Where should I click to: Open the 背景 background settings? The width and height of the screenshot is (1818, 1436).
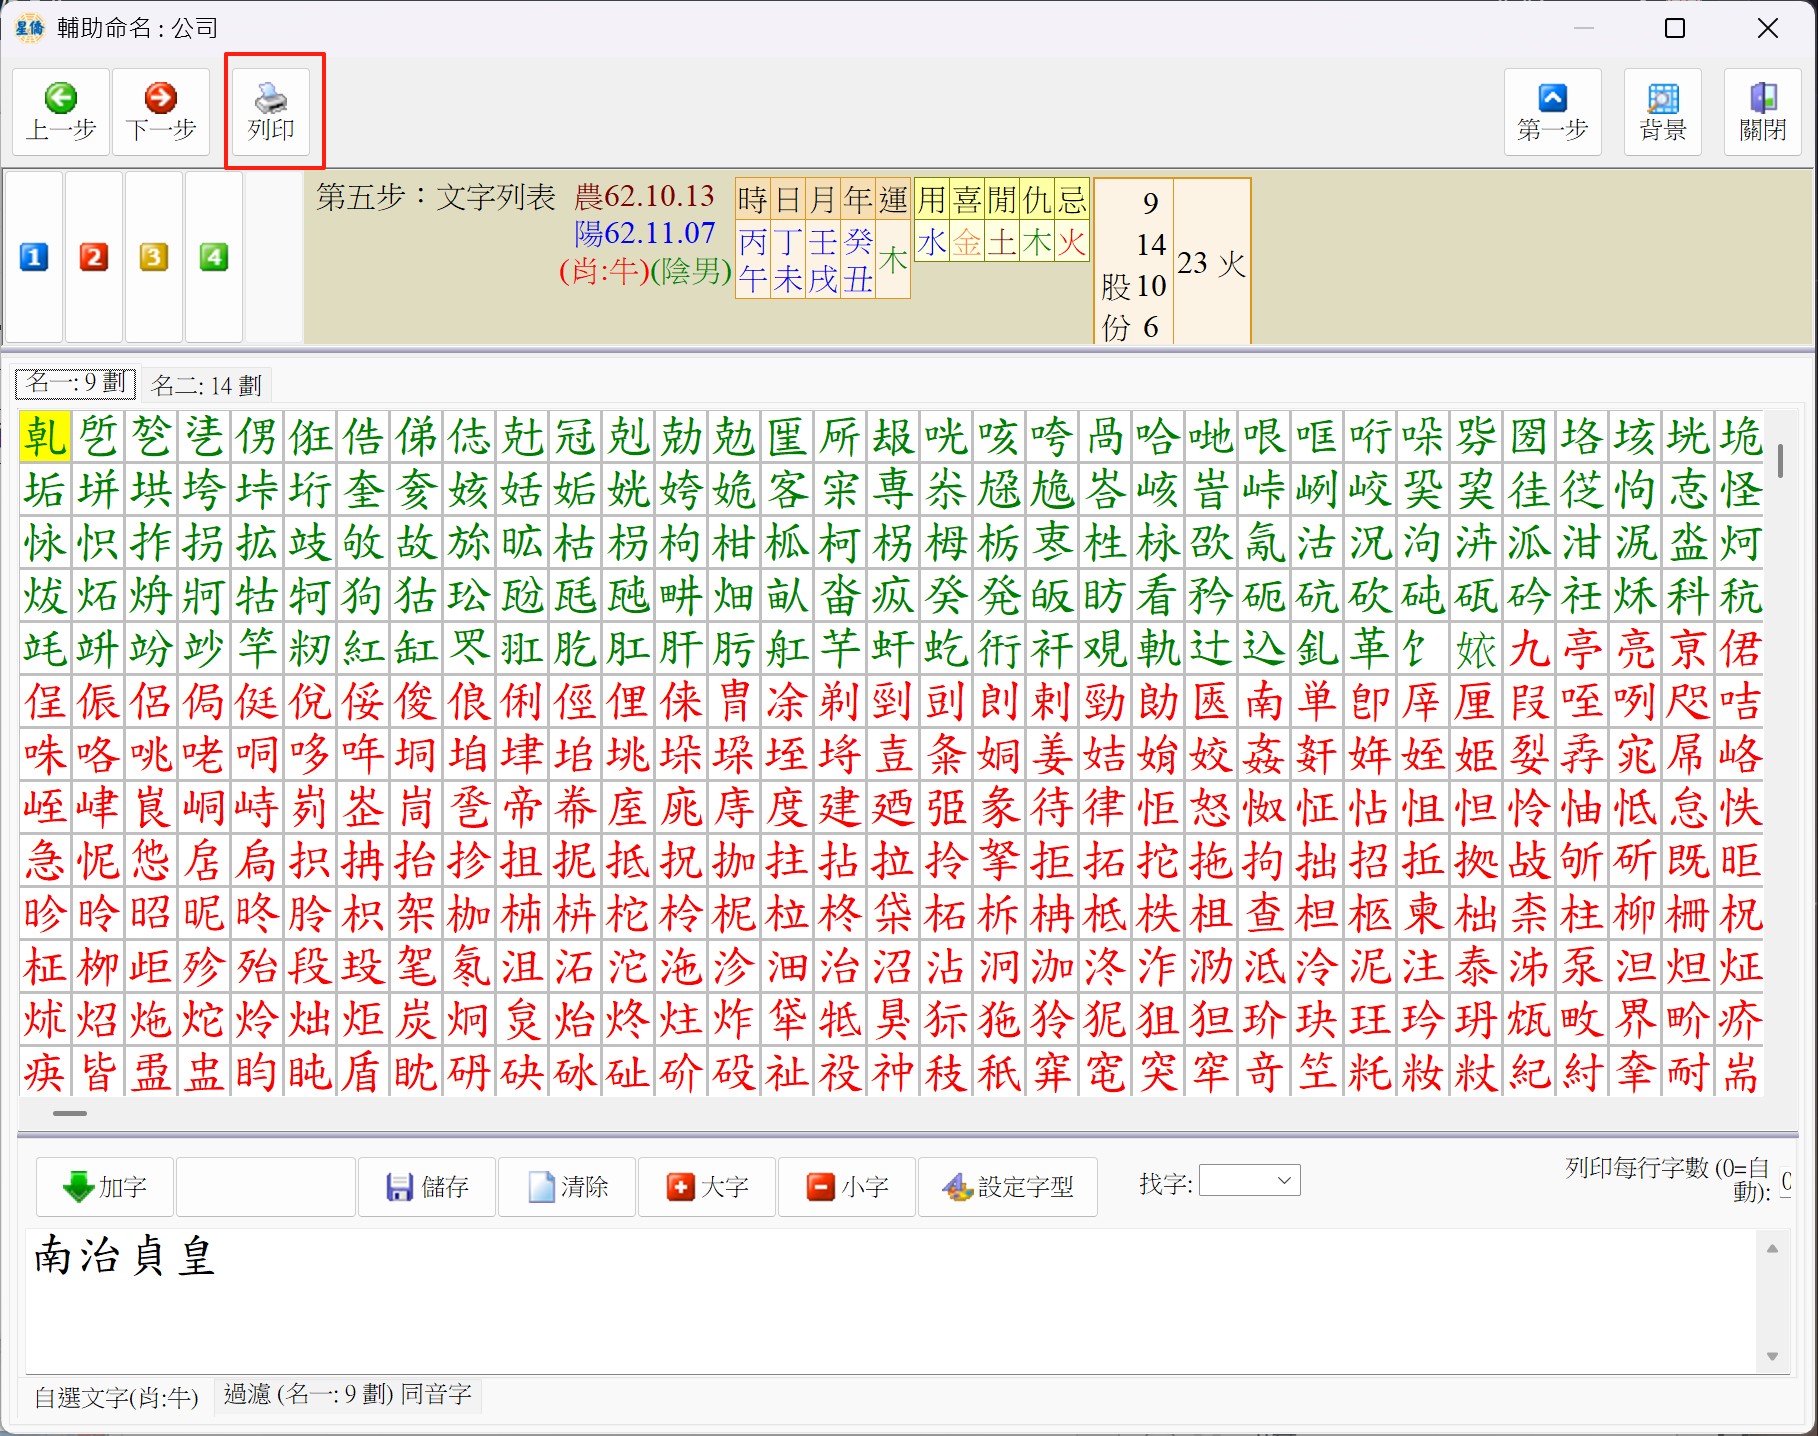pos(1662,111)
